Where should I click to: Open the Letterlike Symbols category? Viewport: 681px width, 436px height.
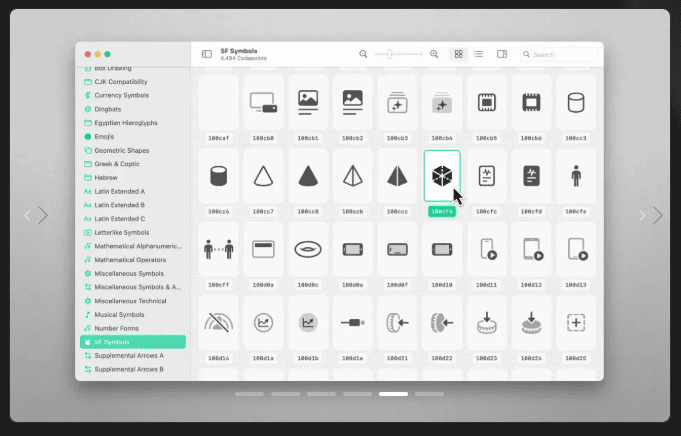pos(133,232)
